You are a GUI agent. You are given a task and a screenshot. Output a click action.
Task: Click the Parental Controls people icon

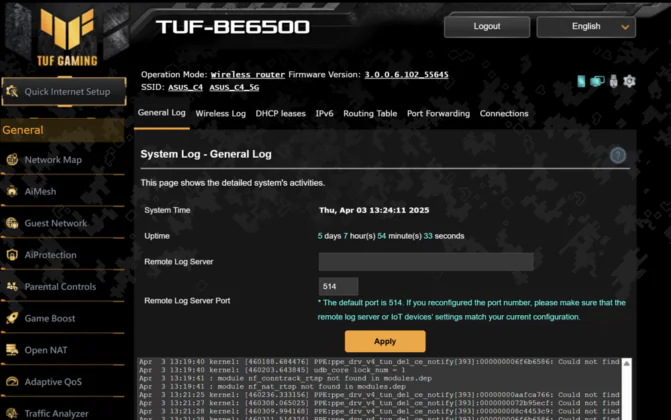[12, 286]
